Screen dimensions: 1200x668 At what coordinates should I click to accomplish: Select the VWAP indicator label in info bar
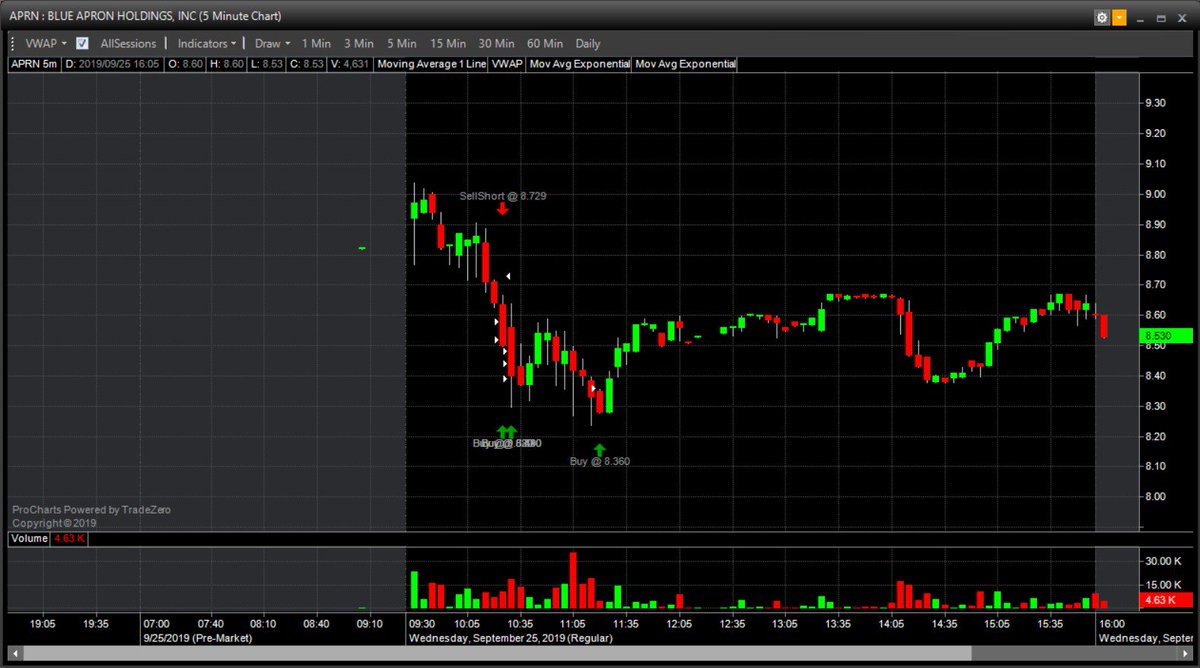(x=508, y=64)
